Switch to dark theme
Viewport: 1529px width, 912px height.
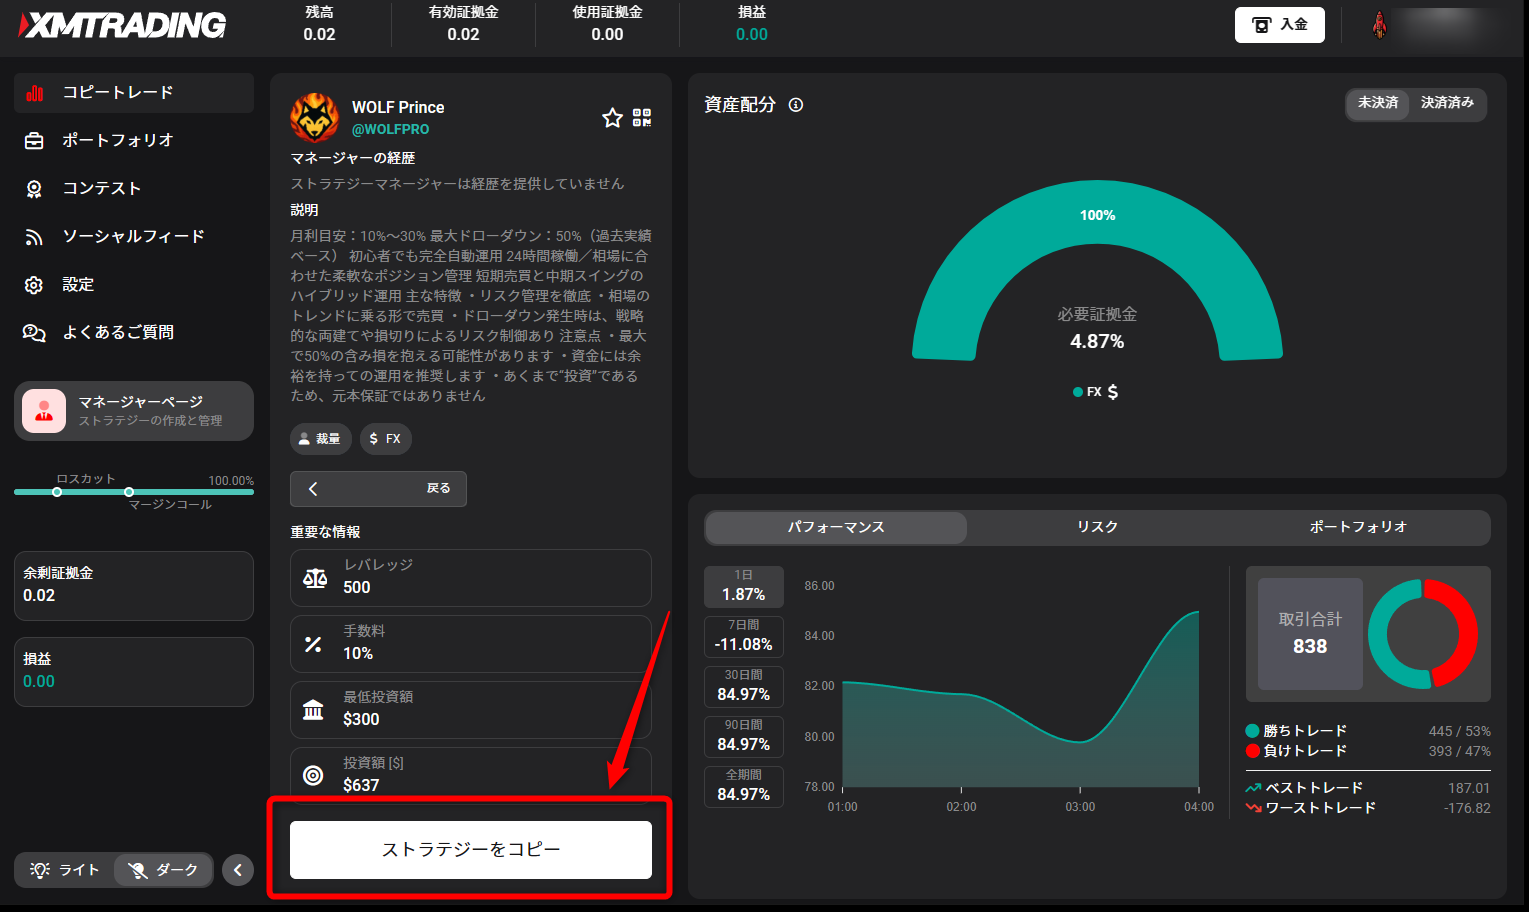point(163,870)
